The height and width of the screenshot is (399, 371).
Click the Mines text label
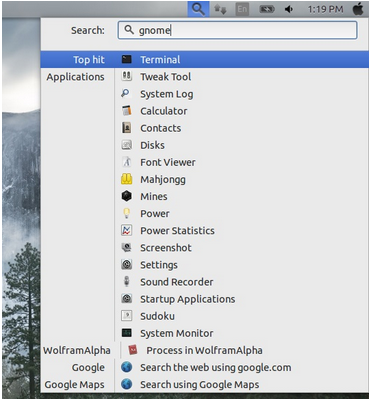coord(154,196)
